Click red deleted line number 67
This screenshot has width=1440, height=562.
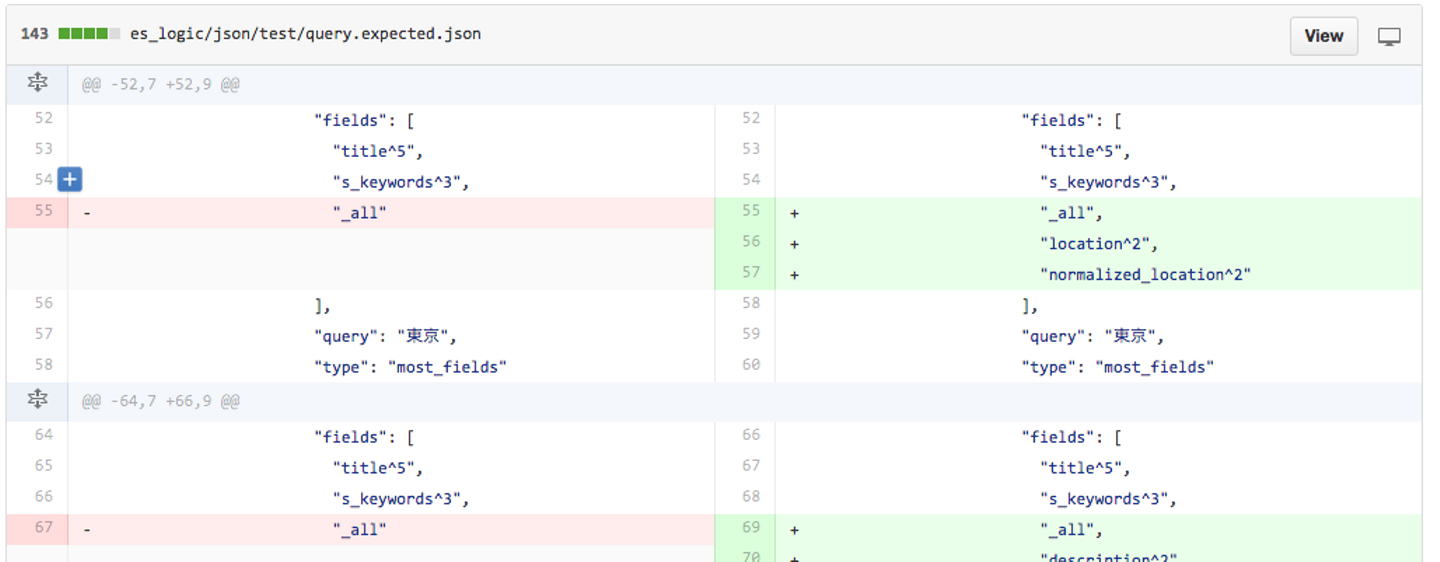click(43, 528)
